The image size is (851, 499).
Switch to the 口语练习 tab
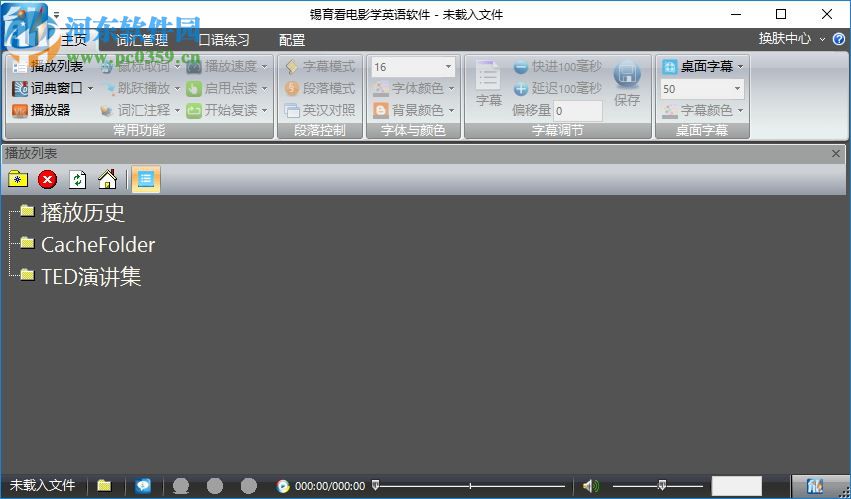[x=224, y=40]
